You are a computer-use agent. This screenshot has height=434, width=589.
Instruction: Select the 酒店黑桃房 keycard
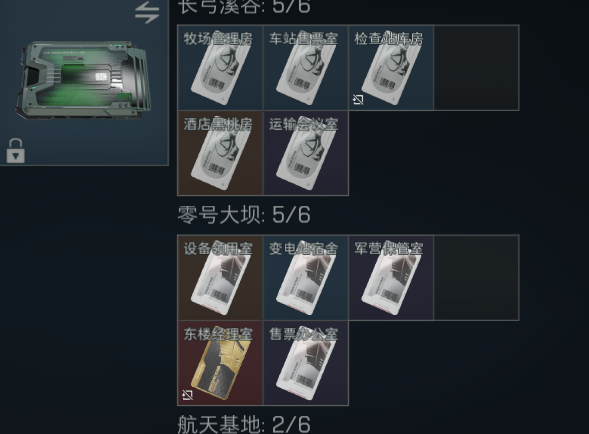220,153
